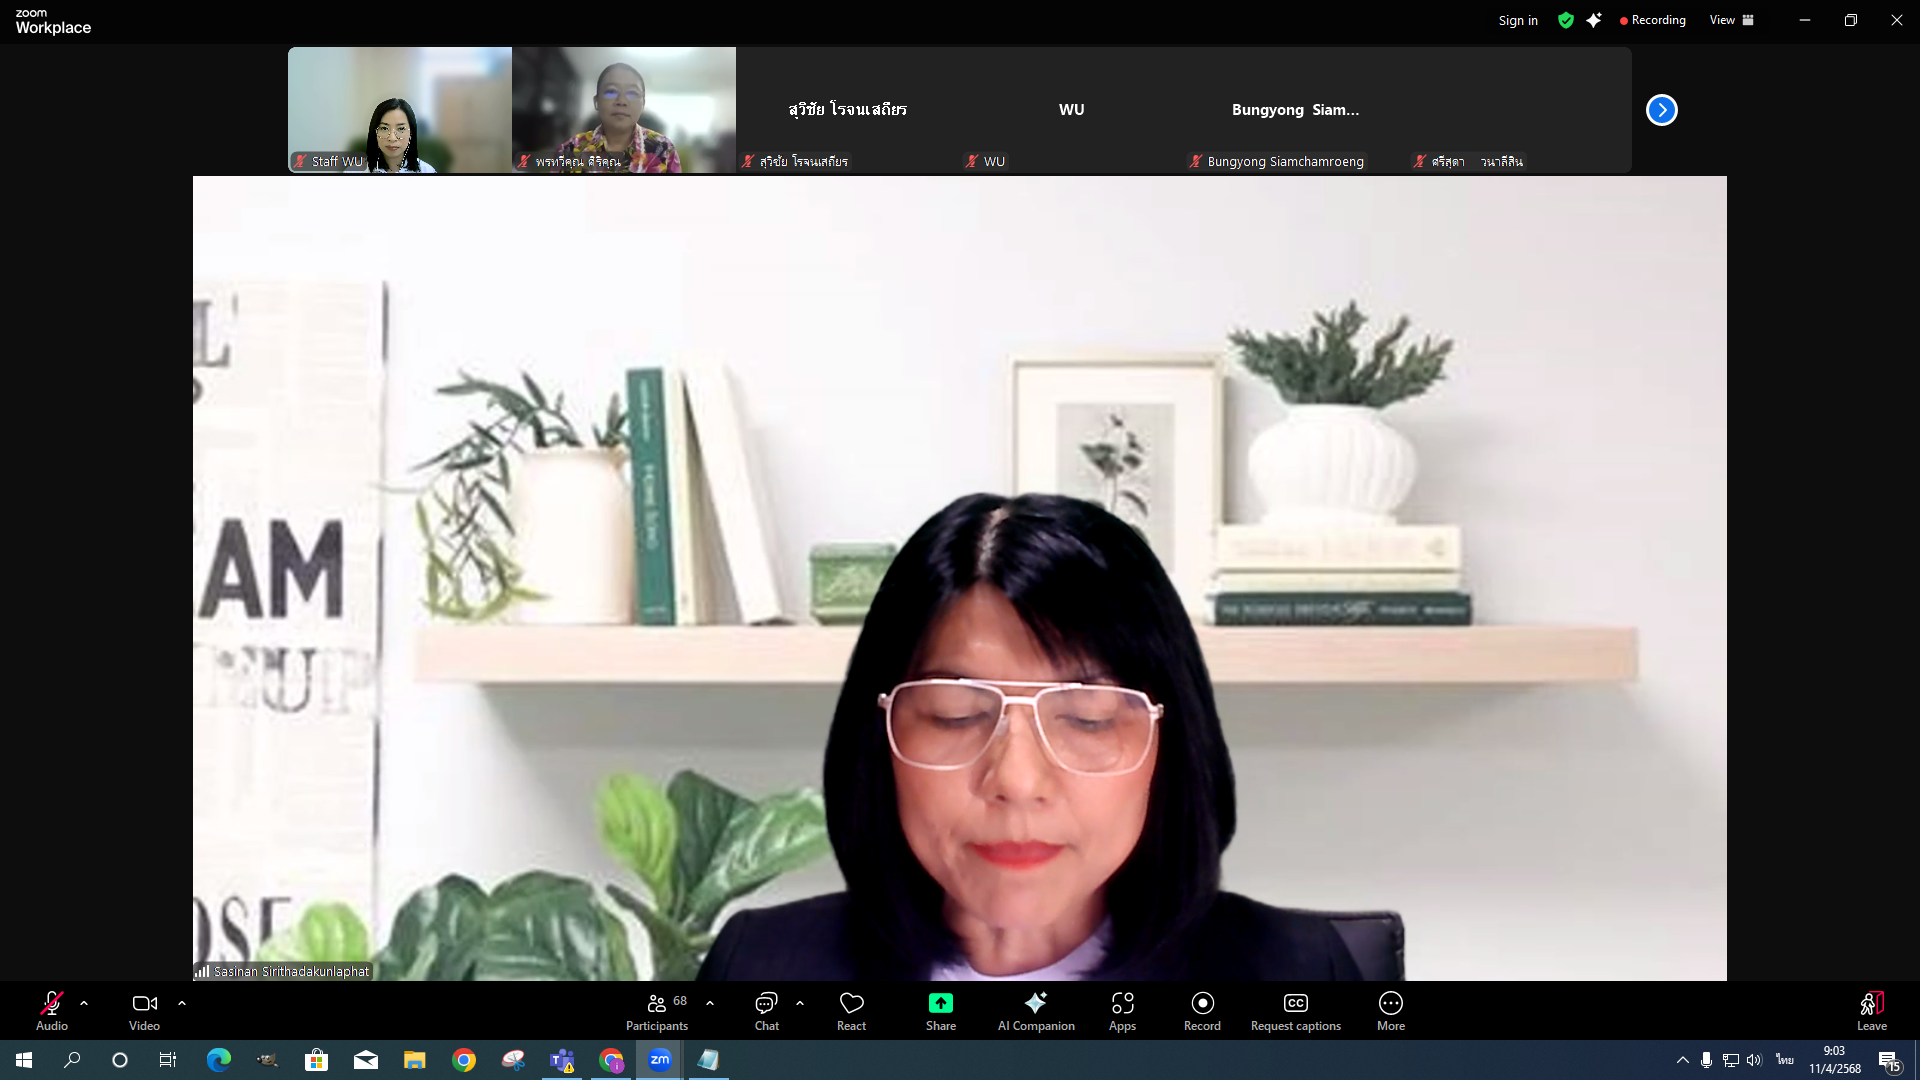
Task: Expand audio settings arrow
Action: [x=84, y=1003]
